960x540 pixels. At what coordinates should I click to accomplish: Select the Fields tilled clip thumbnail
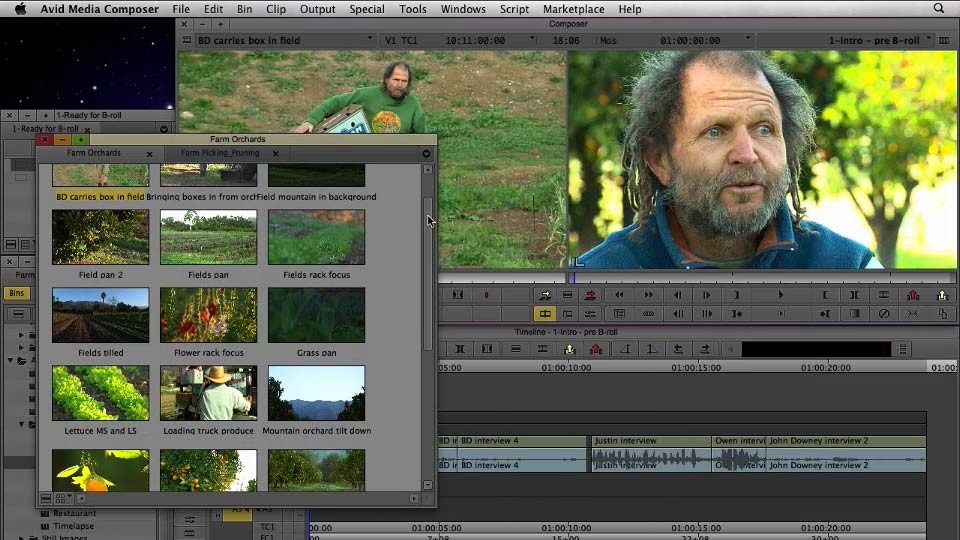(100, 315)
